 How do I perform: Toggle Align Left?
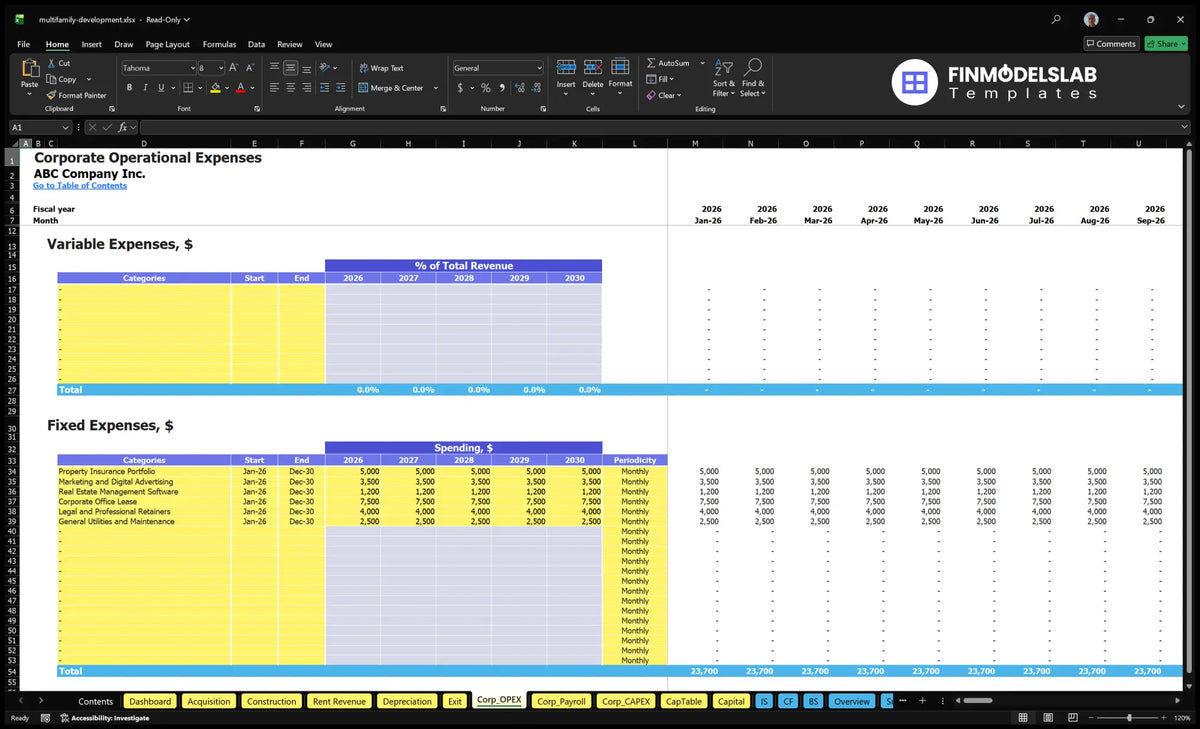pos(274,88)
